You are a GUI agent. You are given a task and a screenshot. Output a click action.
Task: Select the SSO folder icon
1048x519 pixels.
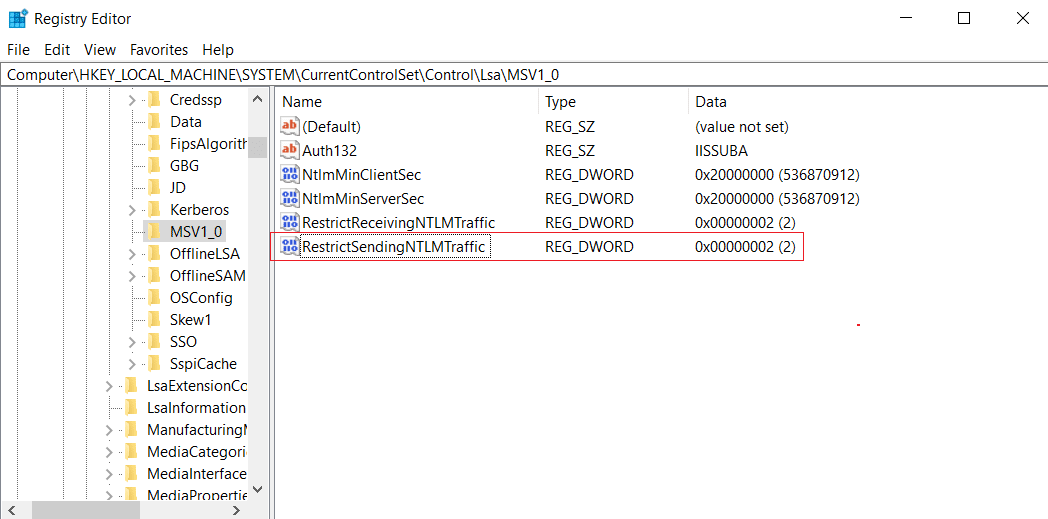[x=154, y=342]
